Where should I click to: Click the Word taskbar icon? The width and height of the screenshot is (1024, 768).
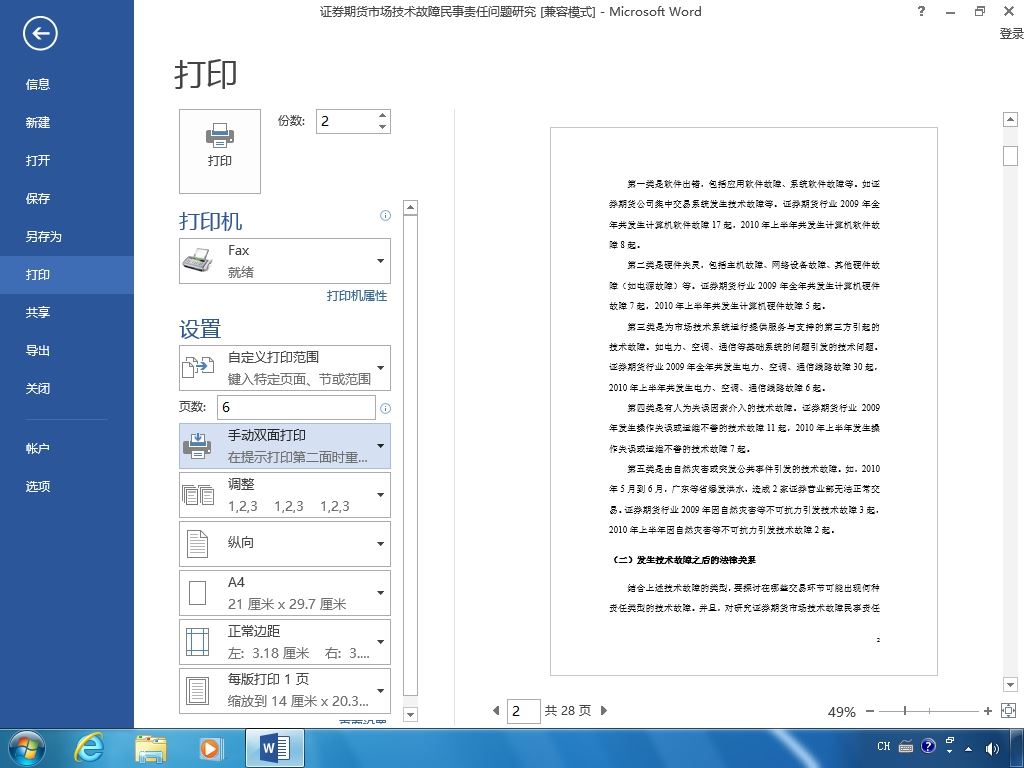pyautogui.click(x=275, y=748)
